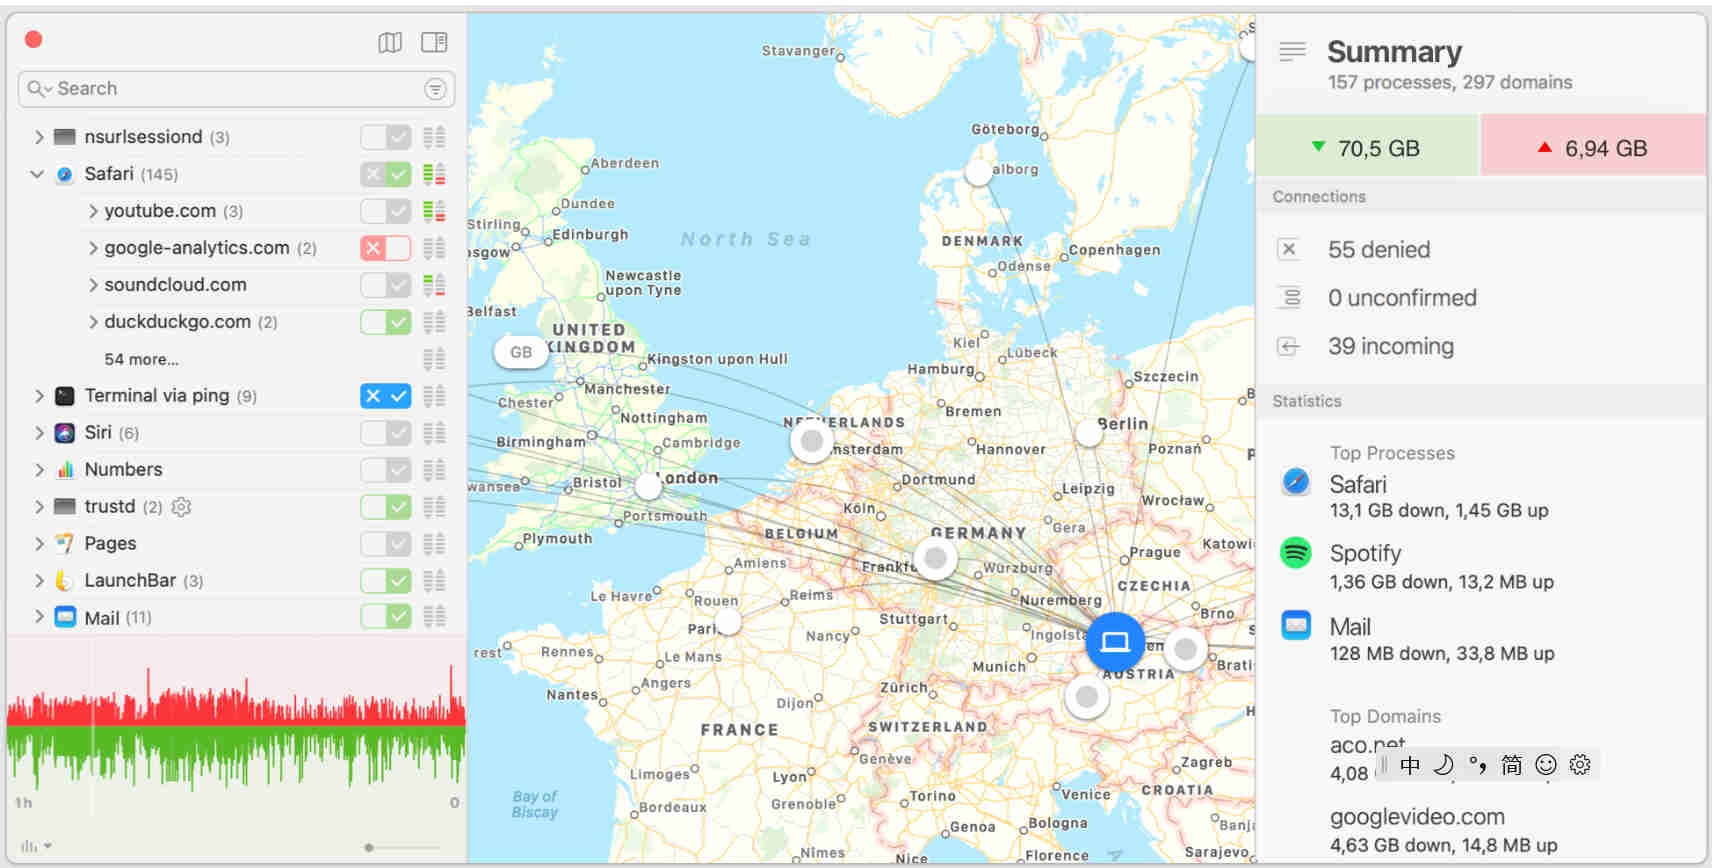Click the traffic meter icon for youtube.com
The height and width of the screenshot is (868, 1712).
click(x=434, y=211)
